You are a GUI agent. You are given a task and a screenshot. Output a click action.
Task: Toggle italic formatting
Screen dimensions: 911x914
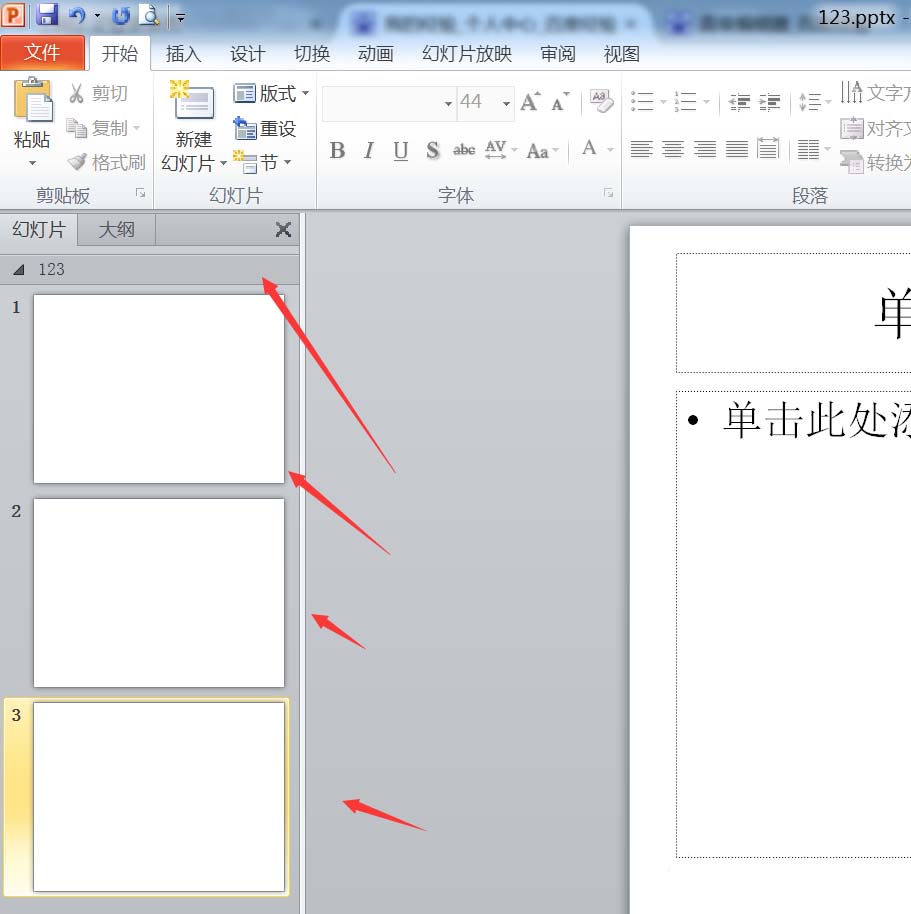coord(368,150)
